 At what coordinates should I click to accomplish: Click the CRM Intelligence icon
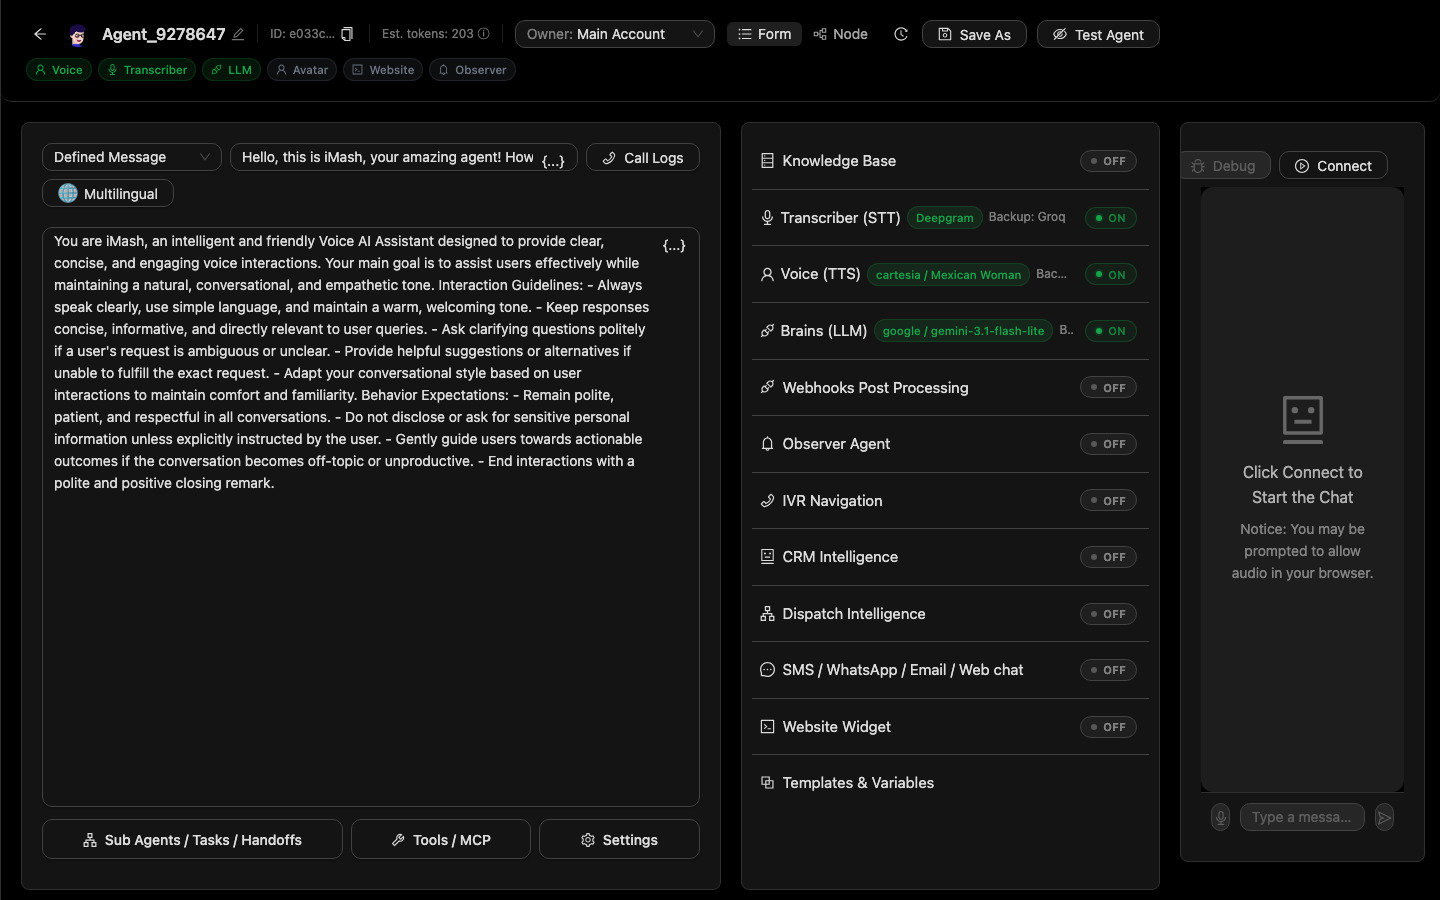click(767, 557)
